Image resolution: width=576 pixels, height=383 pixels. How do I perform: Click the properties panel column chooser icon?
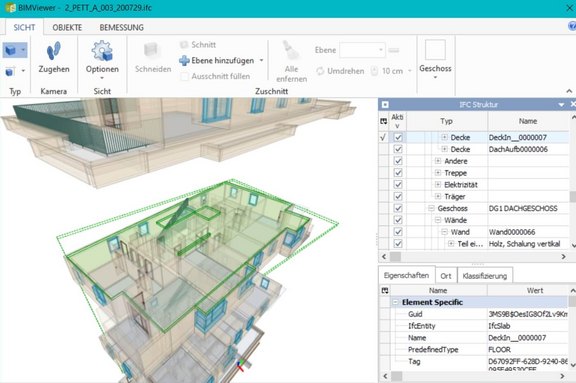point(385,290)
